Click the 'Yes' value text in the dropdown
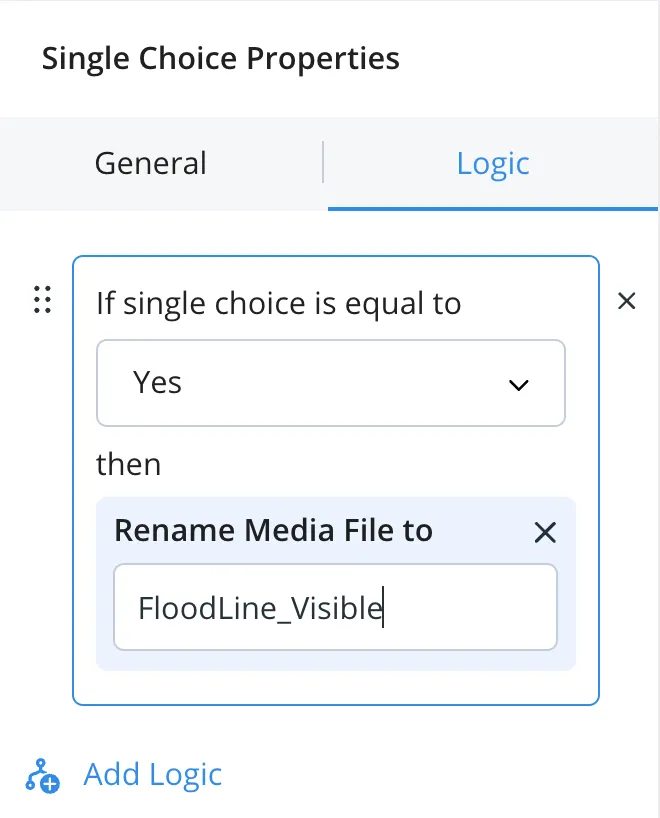The width and height of the screenshot is (660, 818). [157, 382]
